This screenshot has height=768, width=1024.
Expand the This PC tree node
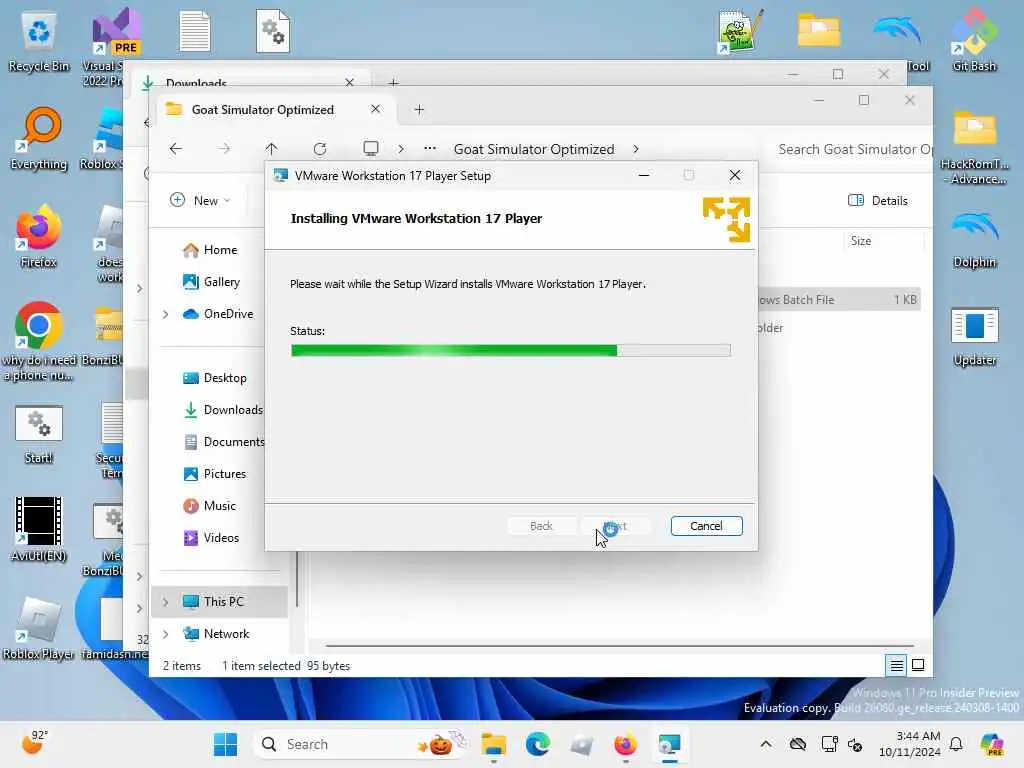coord(165,601)
